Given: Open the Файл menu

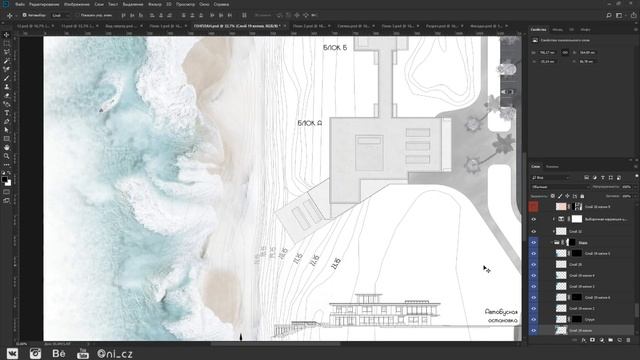Looking at the screenshot, I should point(20,4).
